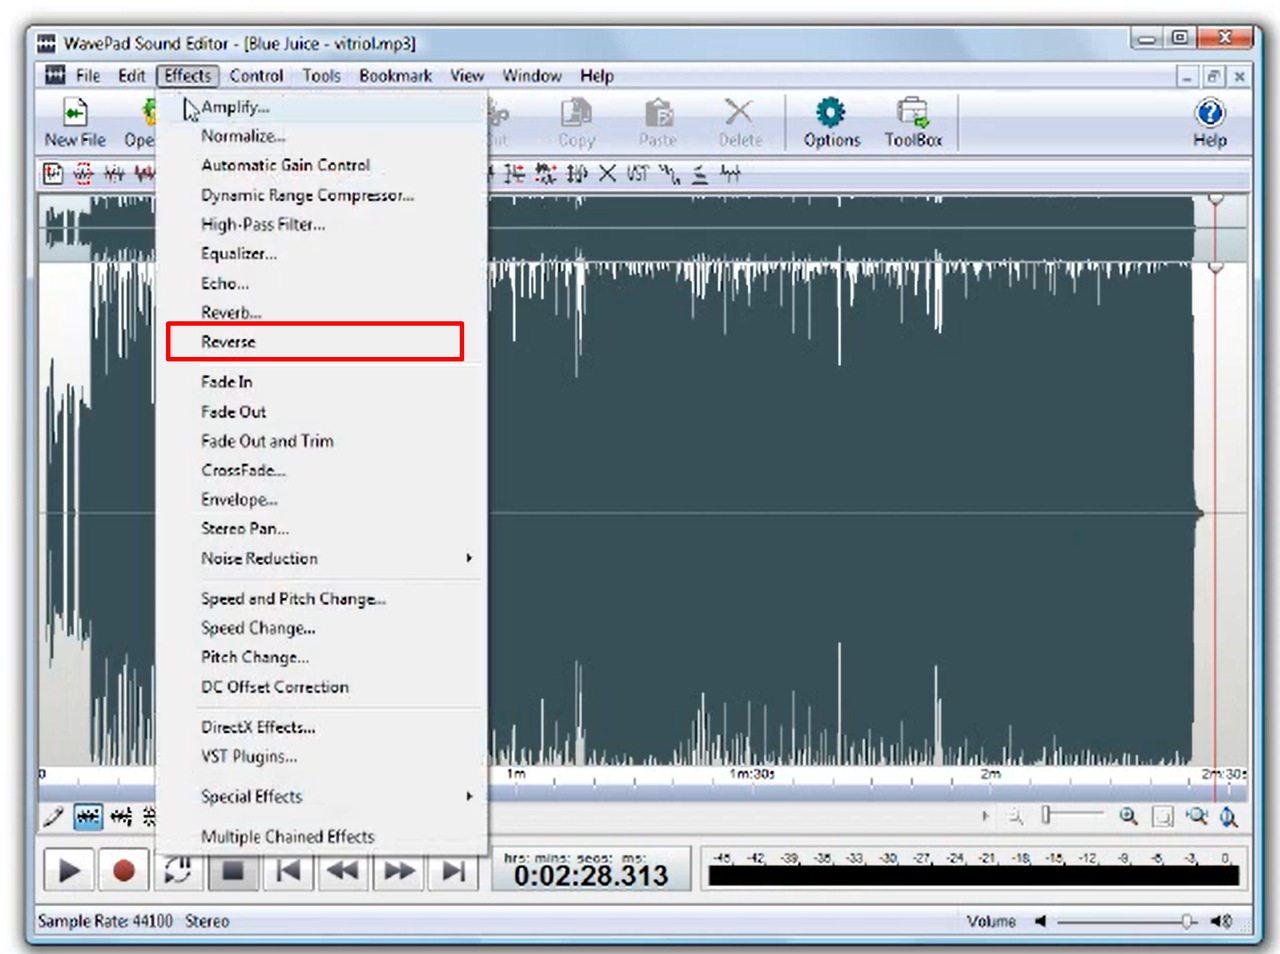Create a New File
This screenshot has width=1280, height=954.
point(73,120)
